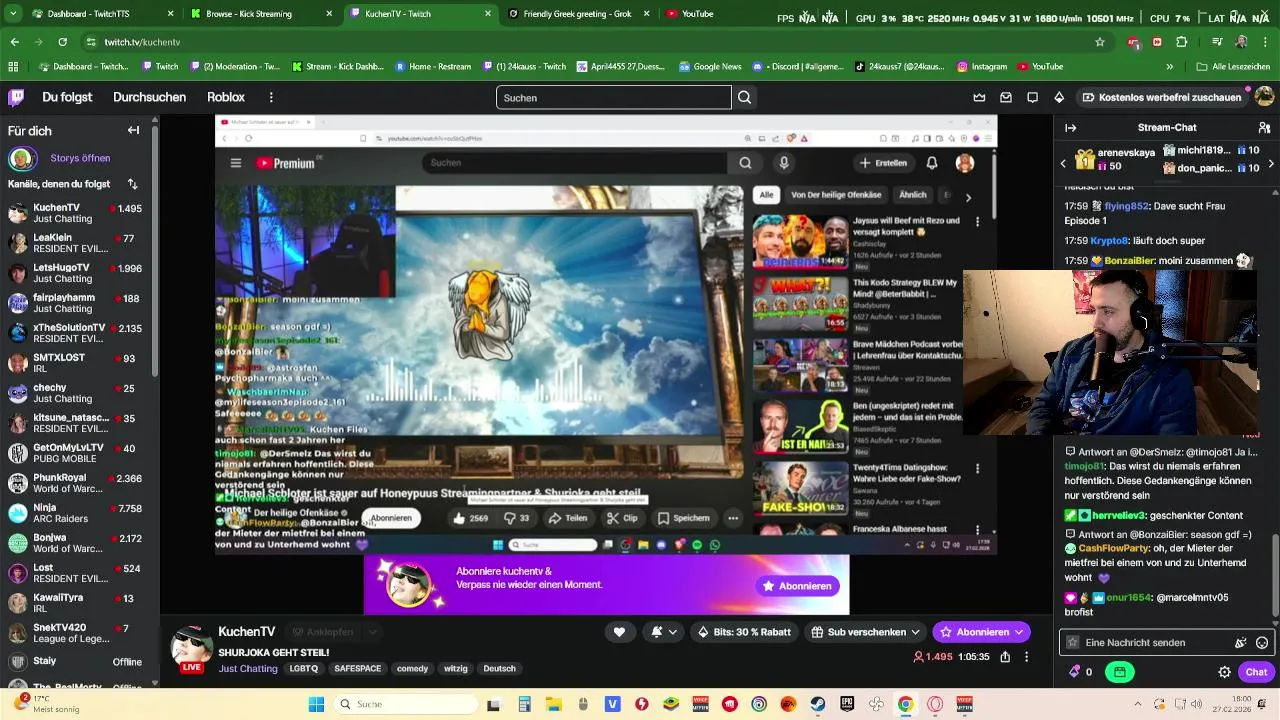Open the whispers speech bubble icon
Viewport: 1280px width, 720px height.
click(1032, 97)
